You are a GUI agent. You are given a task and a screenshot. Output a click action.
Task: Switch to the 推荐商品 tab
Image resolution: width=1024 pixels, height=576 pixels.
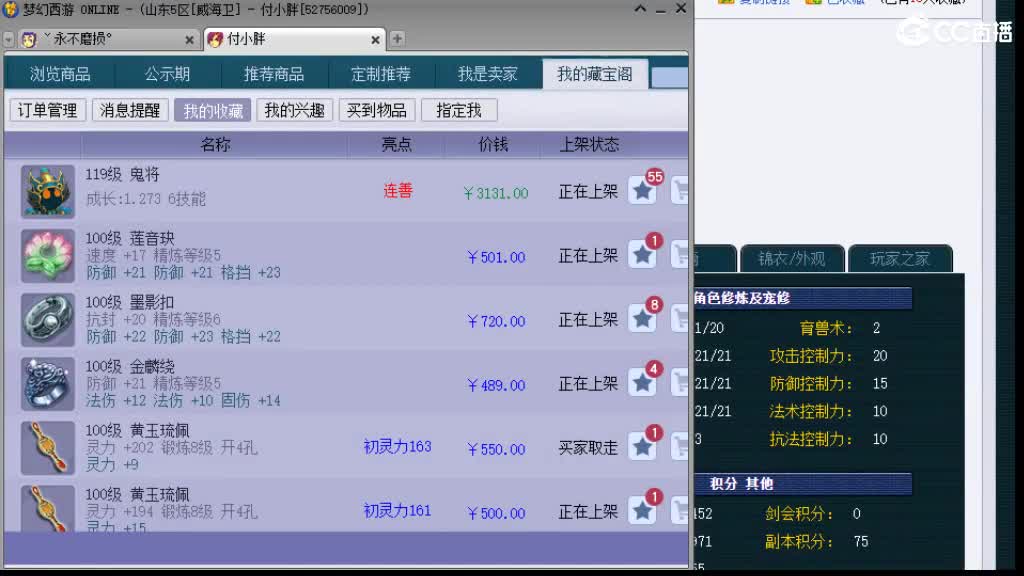(274, 74)
